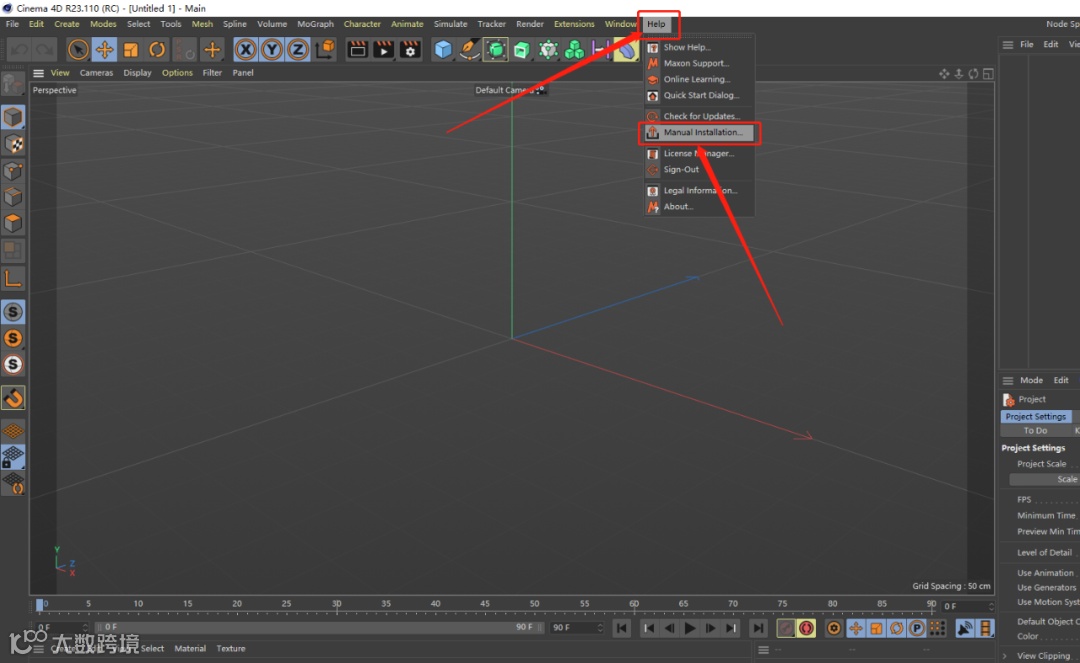
Task: Go to start of animation
Action: 621,628
